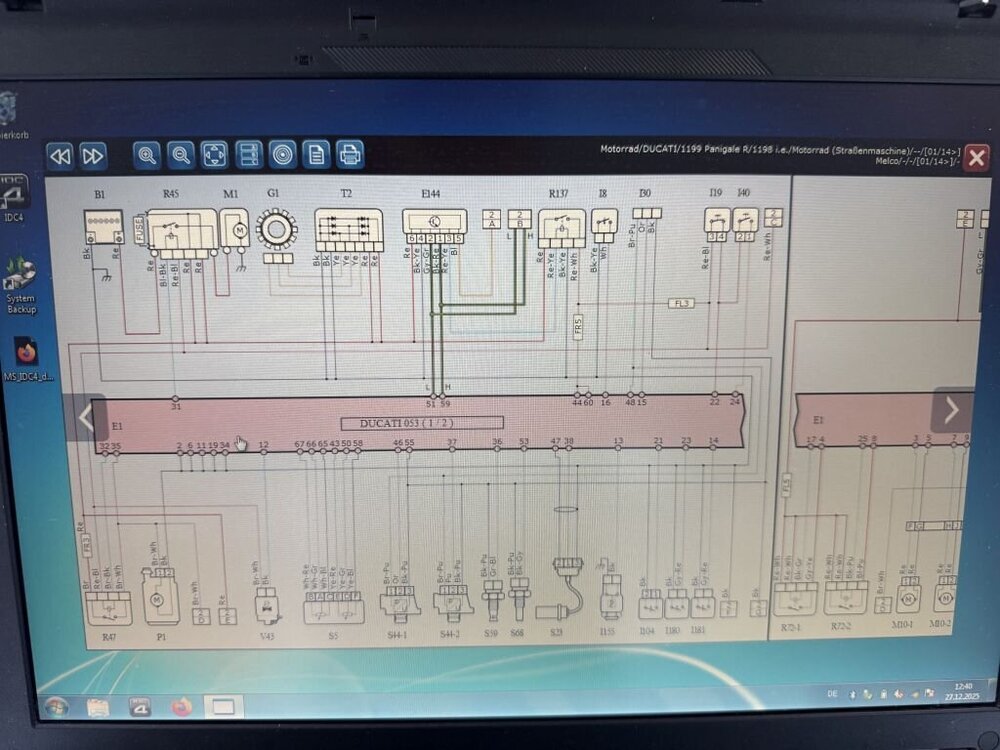Click the taskbar clock showing 12:40
This screenshot has height=750, width=1000.
click(x=962, y=691)
